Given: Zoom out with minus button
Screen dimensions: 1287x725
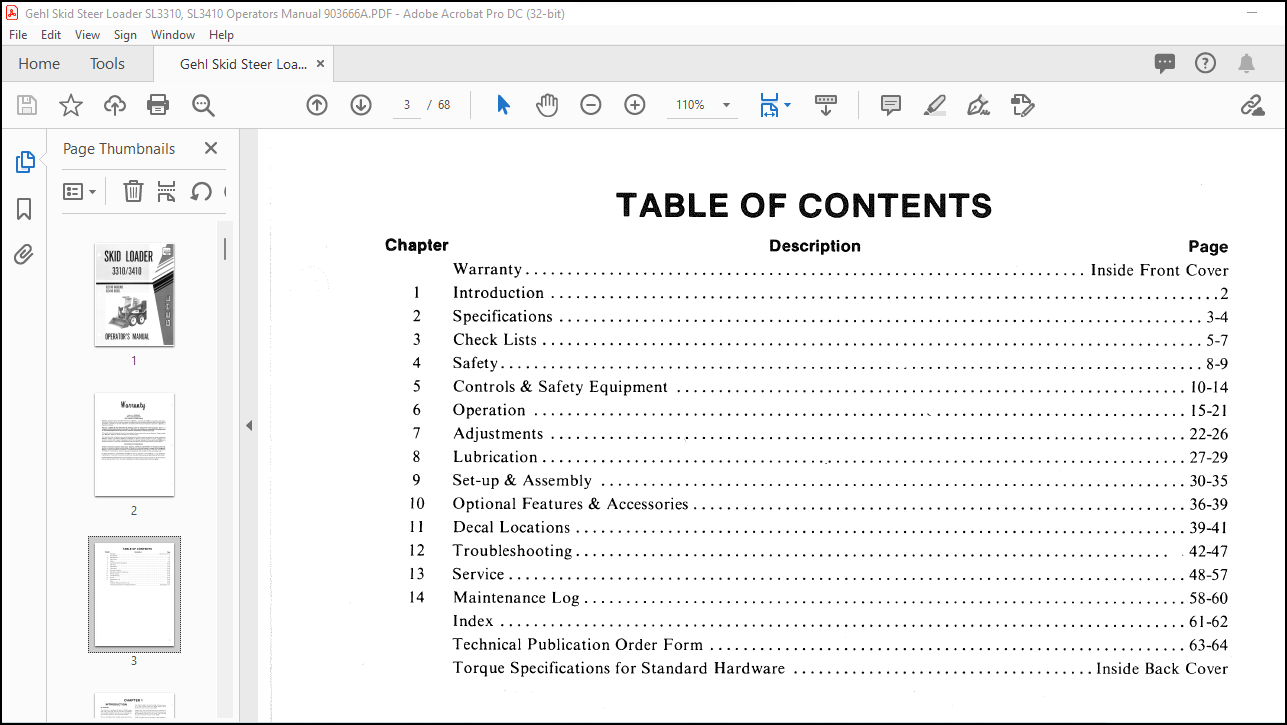Looking at the screenshot, I should [x=591, y=105].
